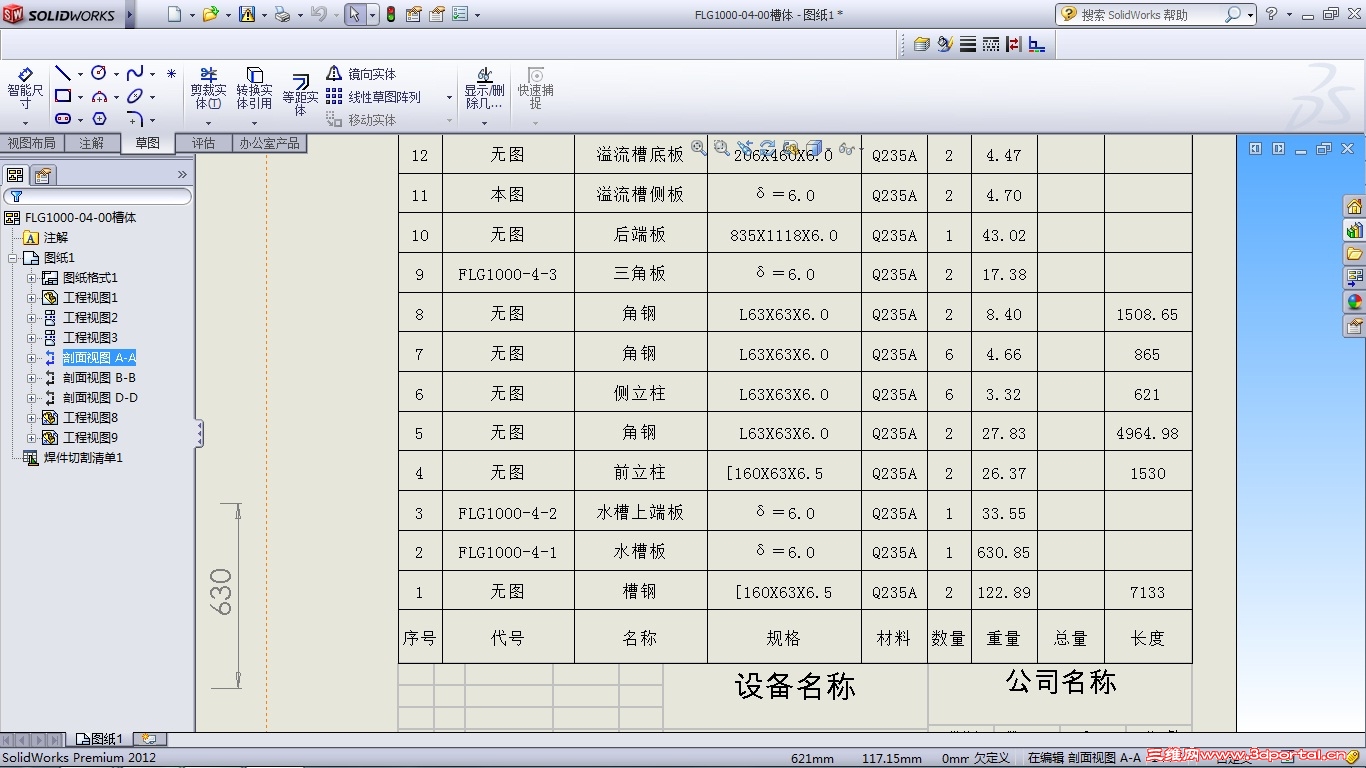Screen dimensions: 1366x768
Task: Pick the Corner Rectangle tool
Action: point(63,96)
